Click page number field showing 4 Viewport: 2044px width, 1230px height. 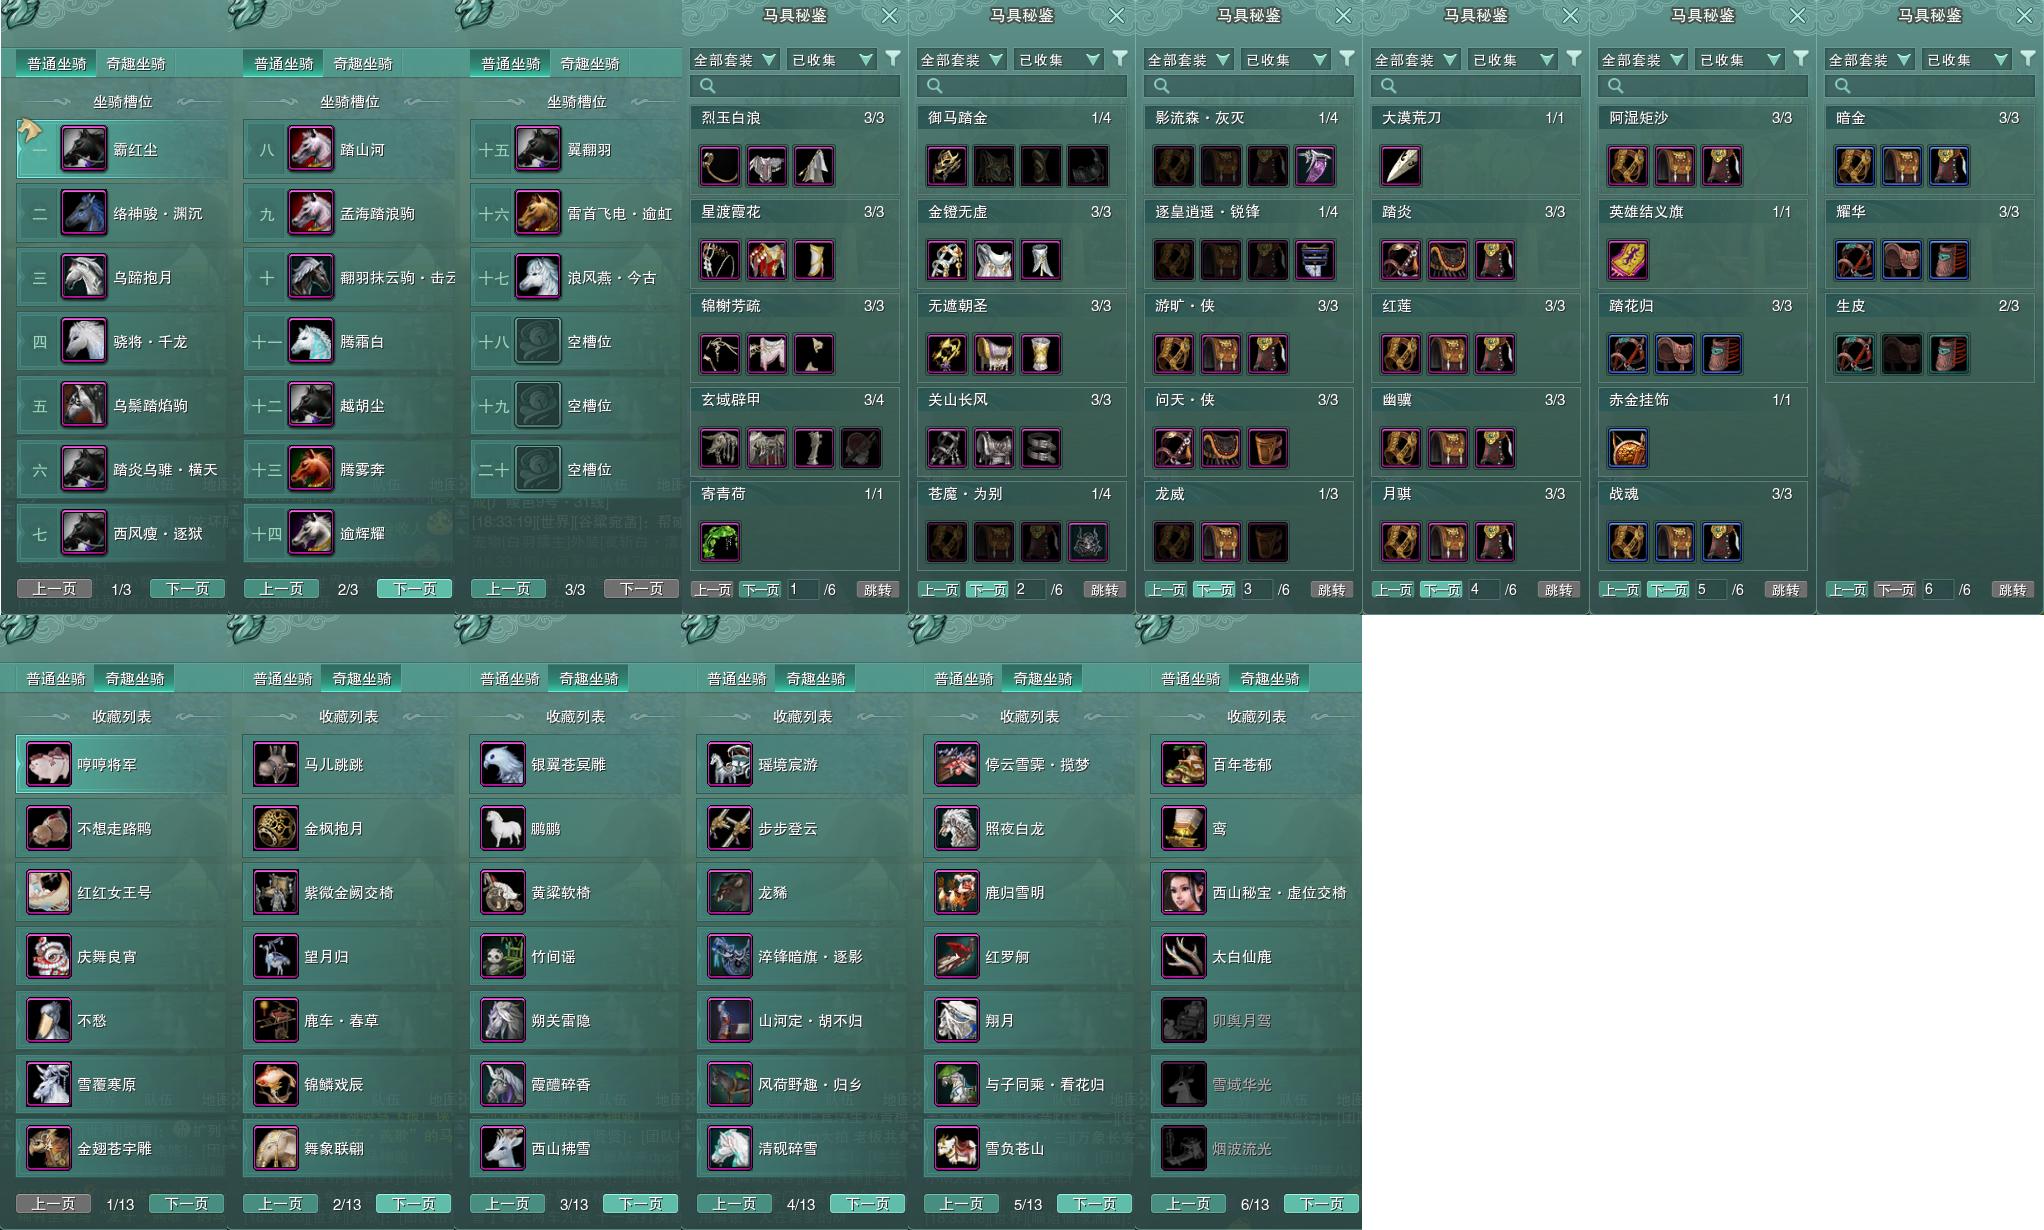(x=1482, y=590)
